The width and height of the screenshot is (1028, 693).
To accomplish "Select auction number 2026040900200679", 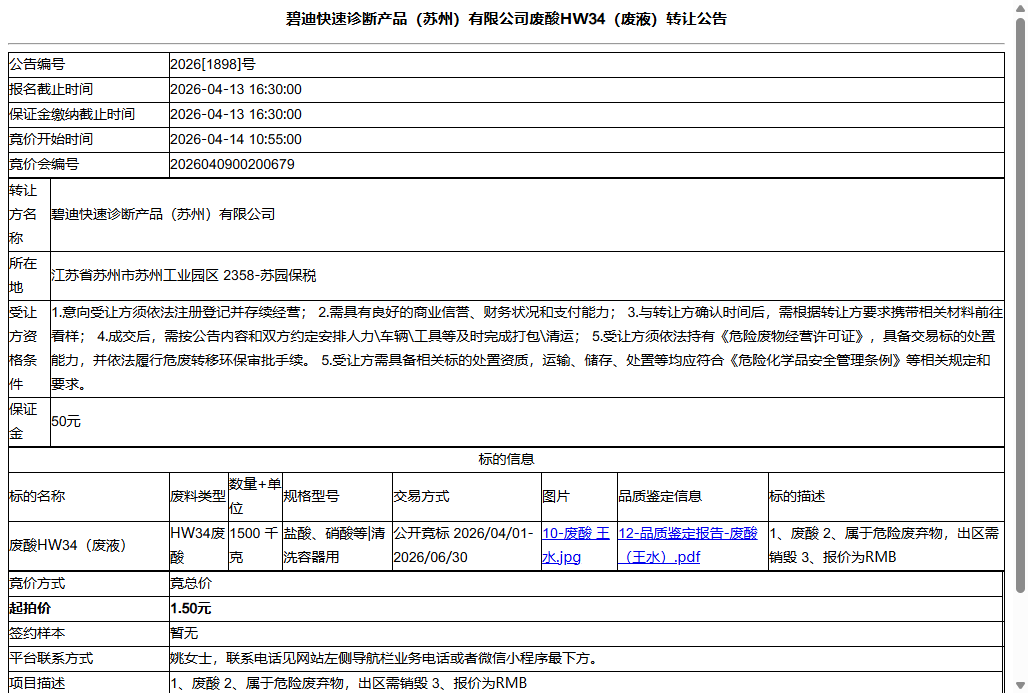I will [x=232, y=165].
